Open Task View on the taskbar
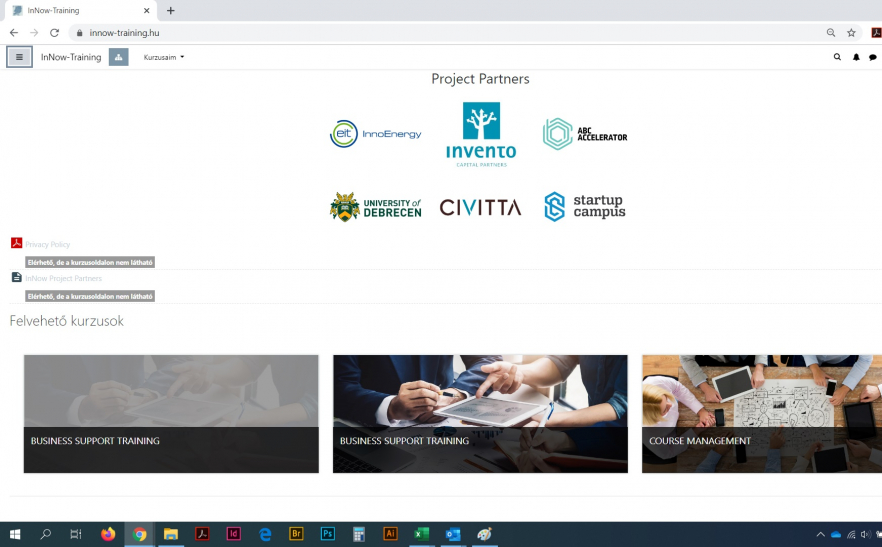 point(76,534)
